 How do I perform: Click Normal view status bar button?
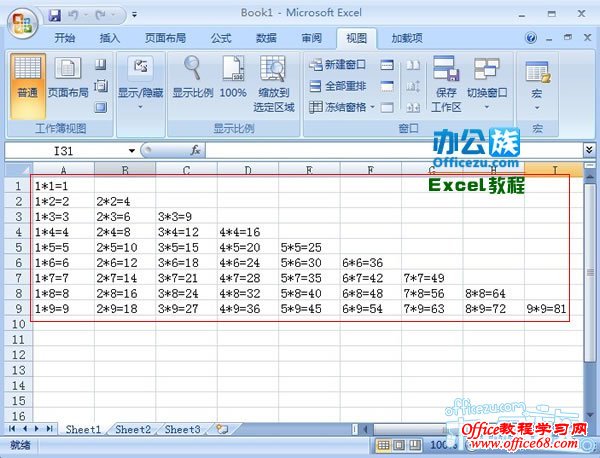tap(384, 445)
